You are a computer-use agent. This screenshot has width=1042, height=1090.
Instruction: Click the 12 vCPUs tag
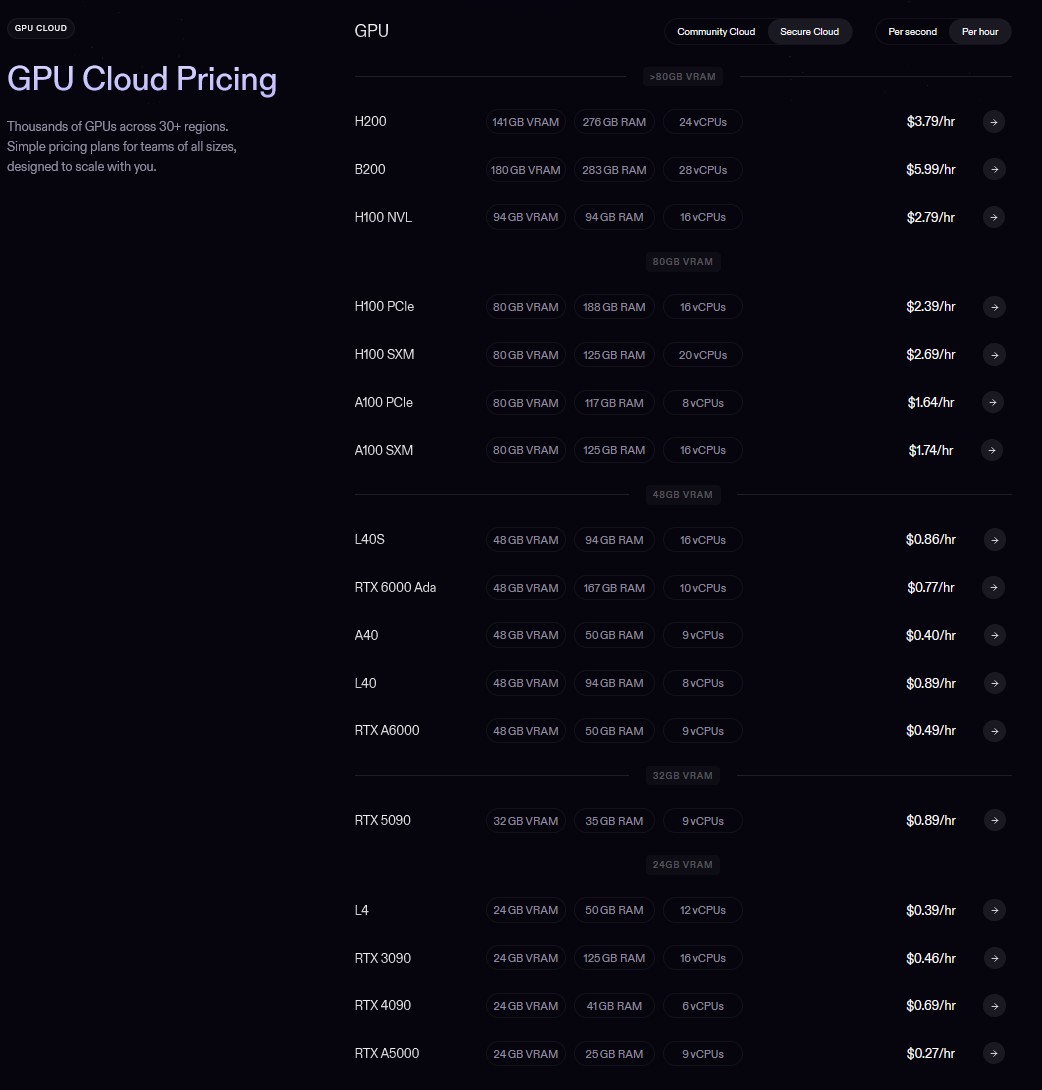click(x=703, y=910)
